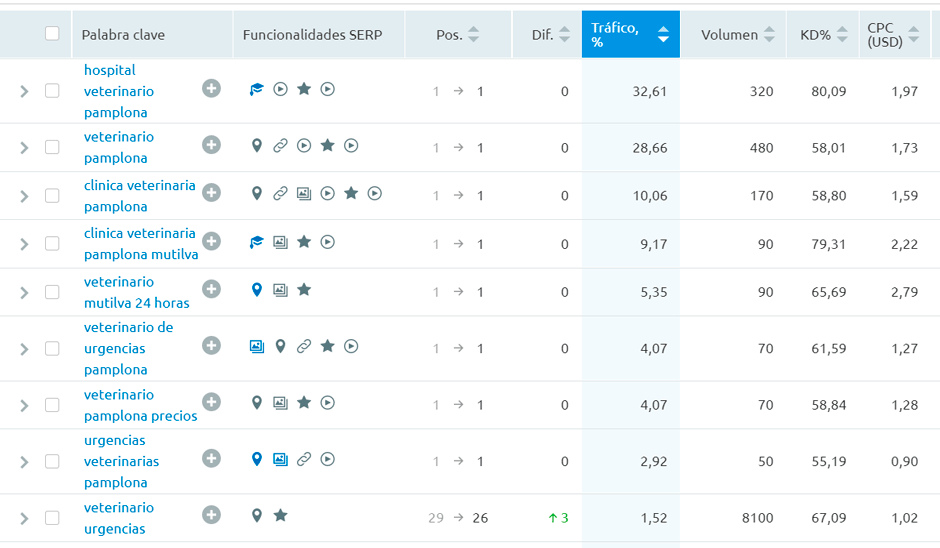Viewport: 940px width, 548px height.
Task: Expand the 'hospital veterinario pamplona' row
Action: (x=25, y=91)
